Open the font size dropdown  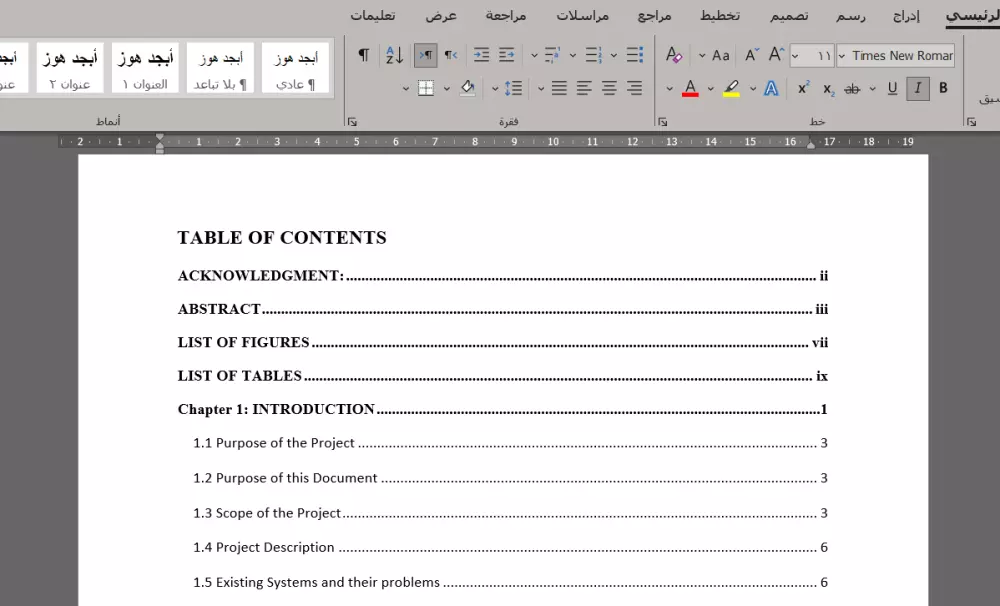[x=795, y=56]
